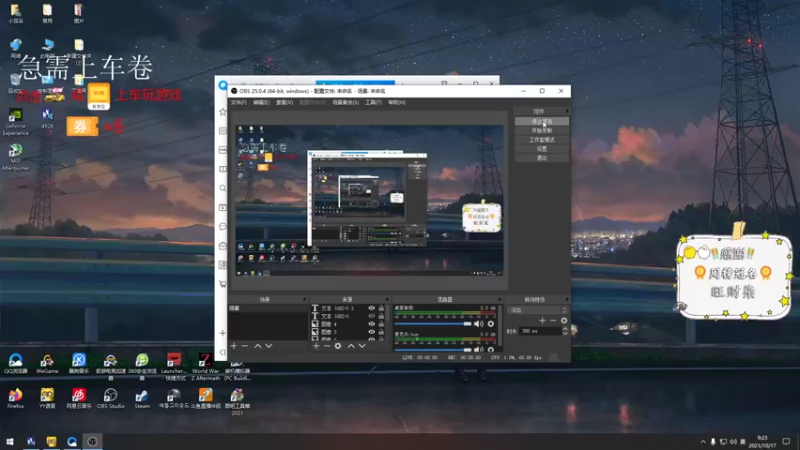Open Steam desktop shortcut

pyautogui.click(x=142, y=398)
